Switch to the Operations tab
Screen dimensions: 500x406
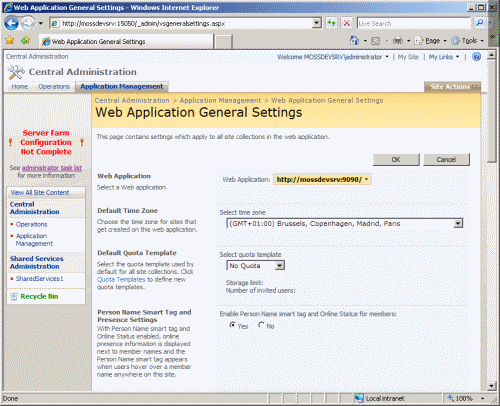pos(54,87)
